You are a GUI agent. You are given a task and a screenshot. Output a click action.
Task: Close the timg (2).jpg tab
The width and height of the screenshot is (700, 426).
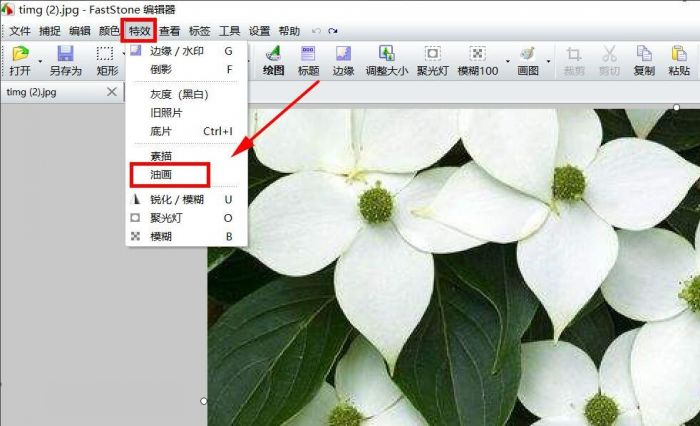[112, 92]
